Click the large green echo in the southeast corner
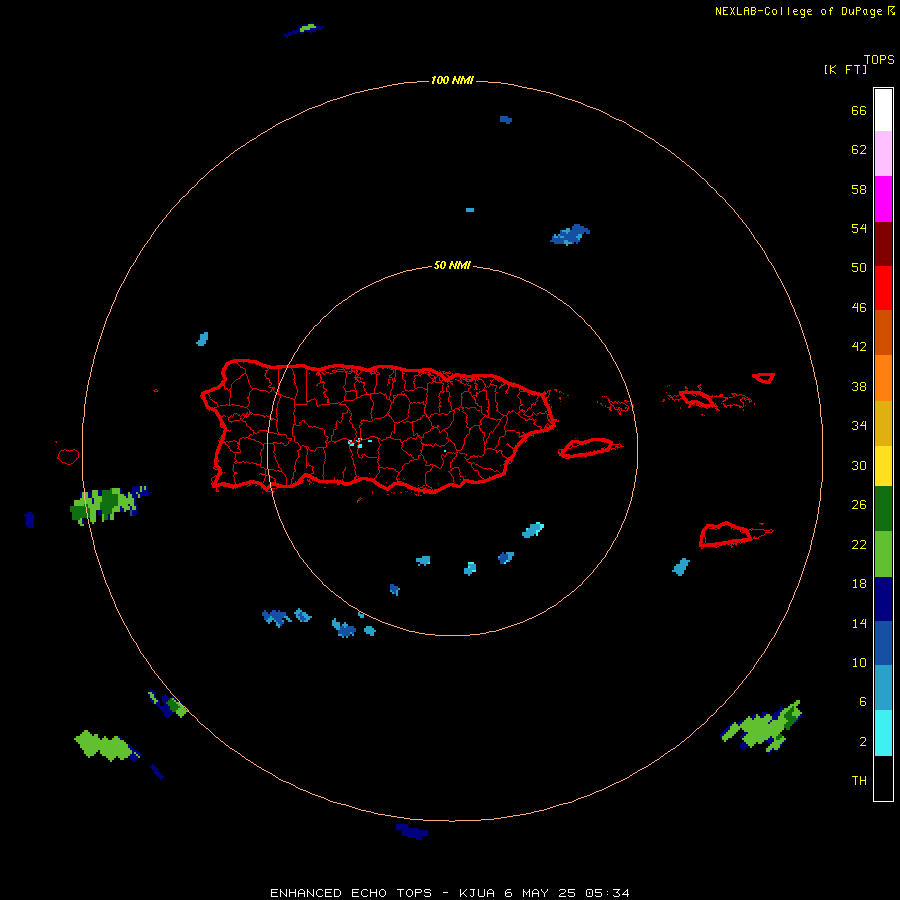 (762, 727)
